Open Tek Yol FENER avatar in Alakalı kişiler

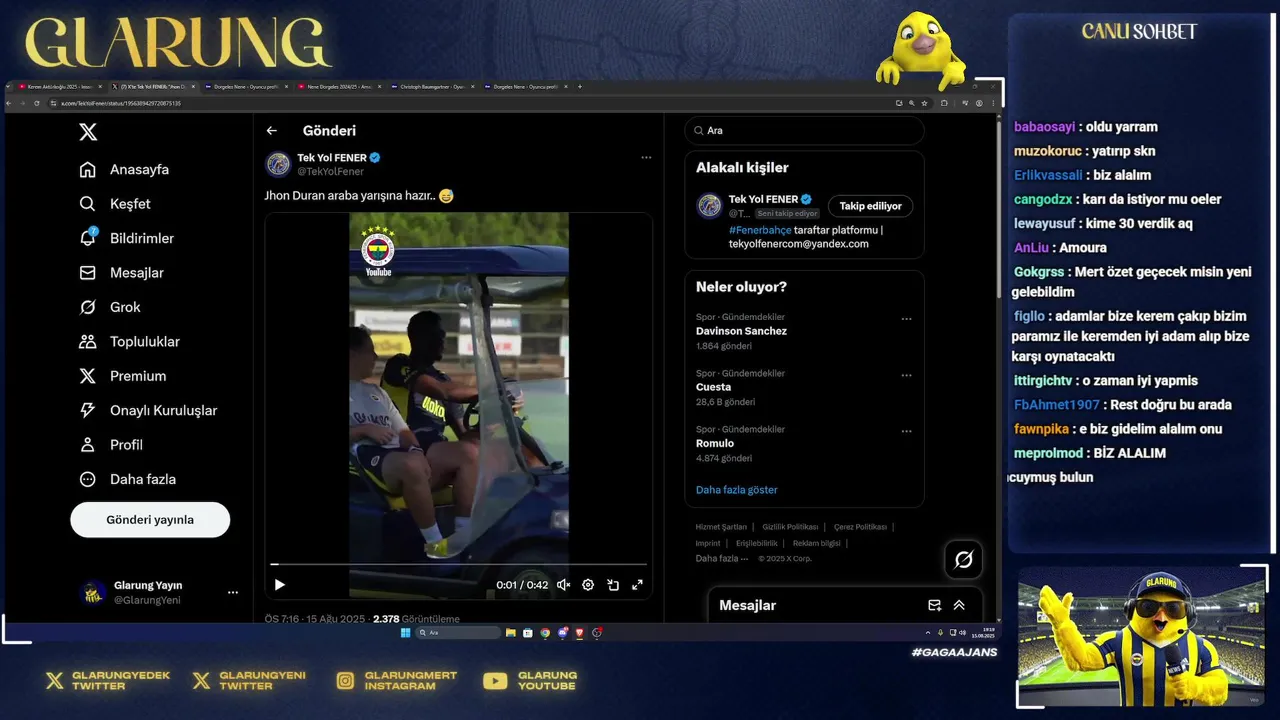click(709, 206)
